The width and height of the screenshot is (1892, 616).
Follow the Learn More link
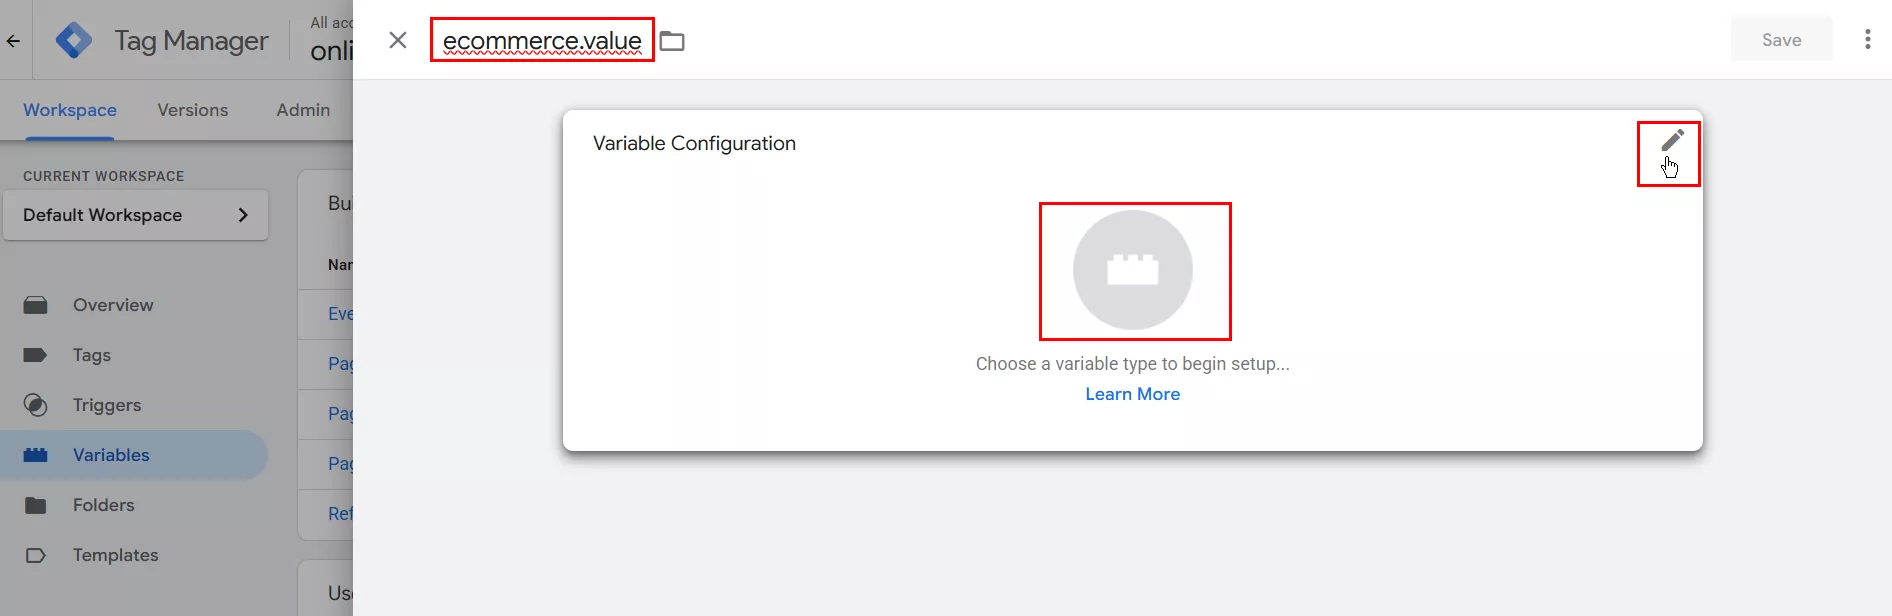tap(1132, 394)
